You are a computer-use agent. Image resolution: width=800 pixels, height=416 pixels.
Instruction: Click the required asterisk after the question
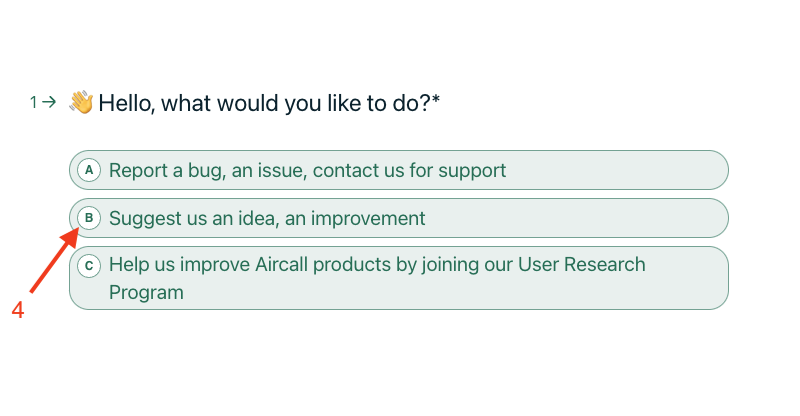point(436,99)
